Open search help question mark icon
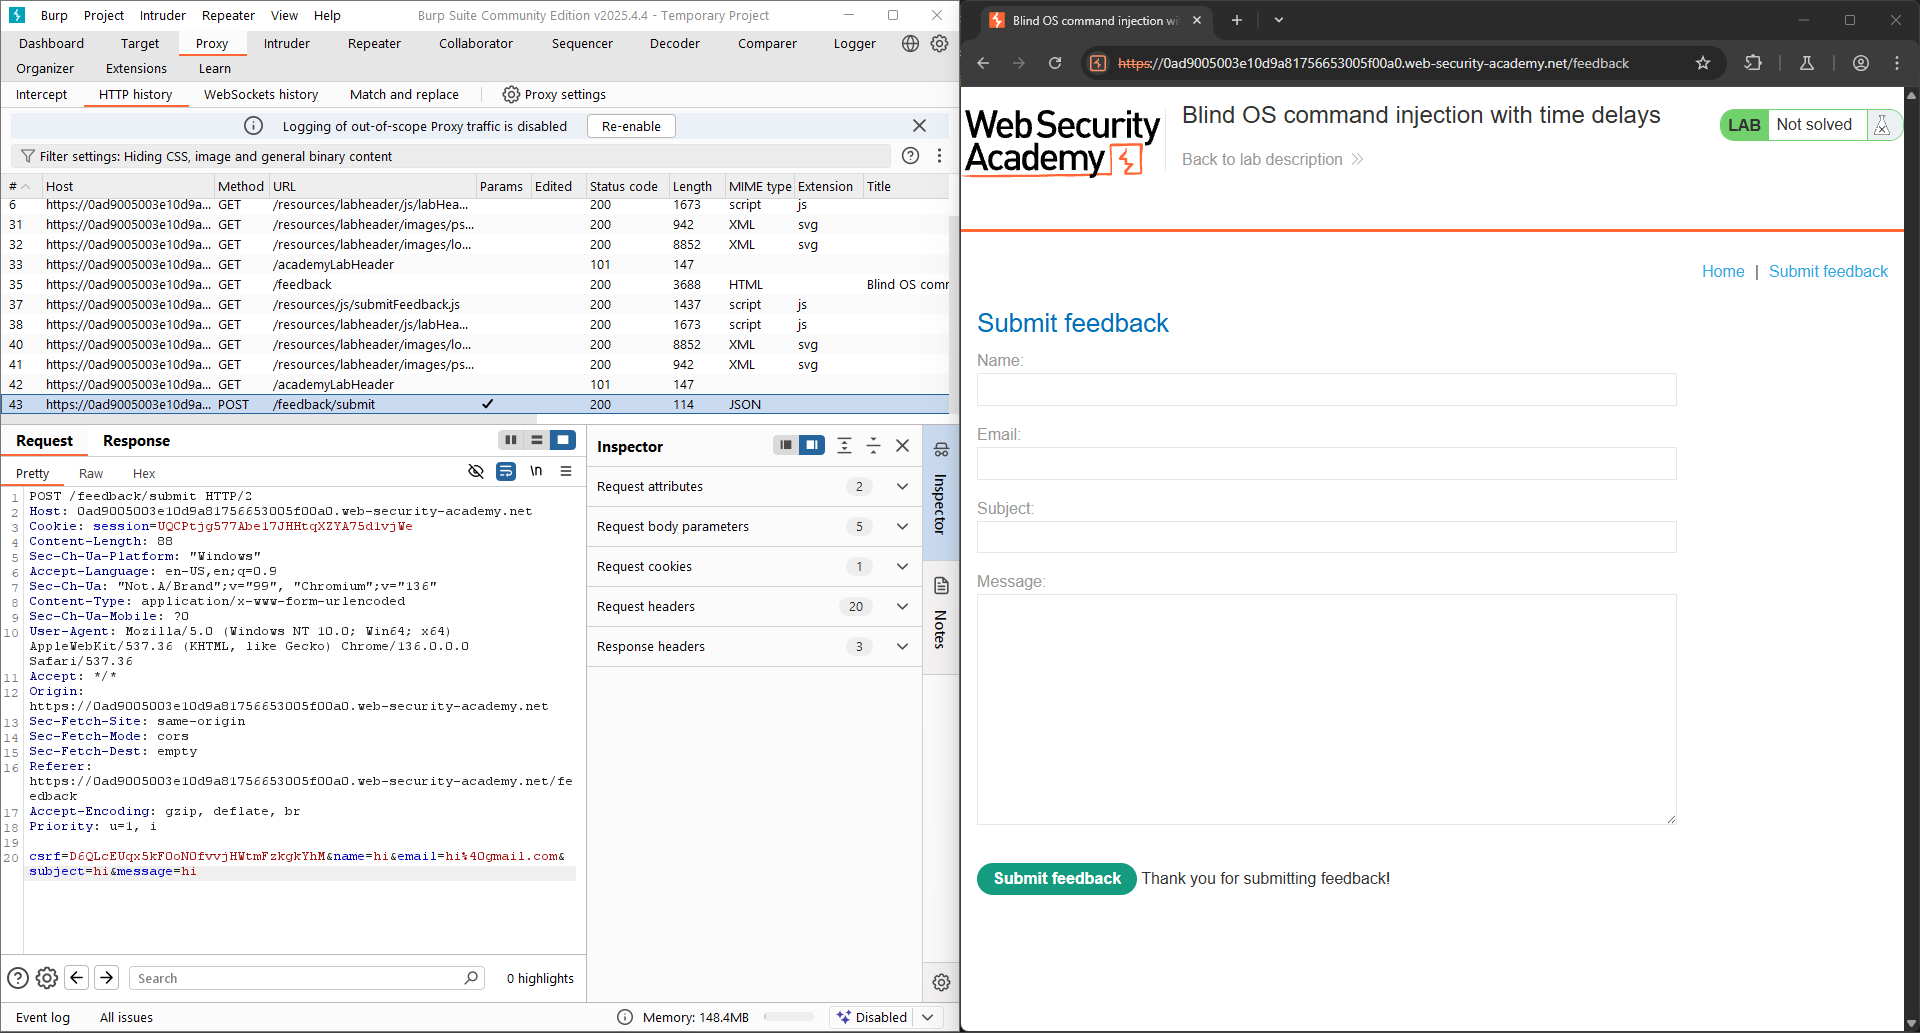The height and width of the screenshot is (1033, 1920). (18, 978)
